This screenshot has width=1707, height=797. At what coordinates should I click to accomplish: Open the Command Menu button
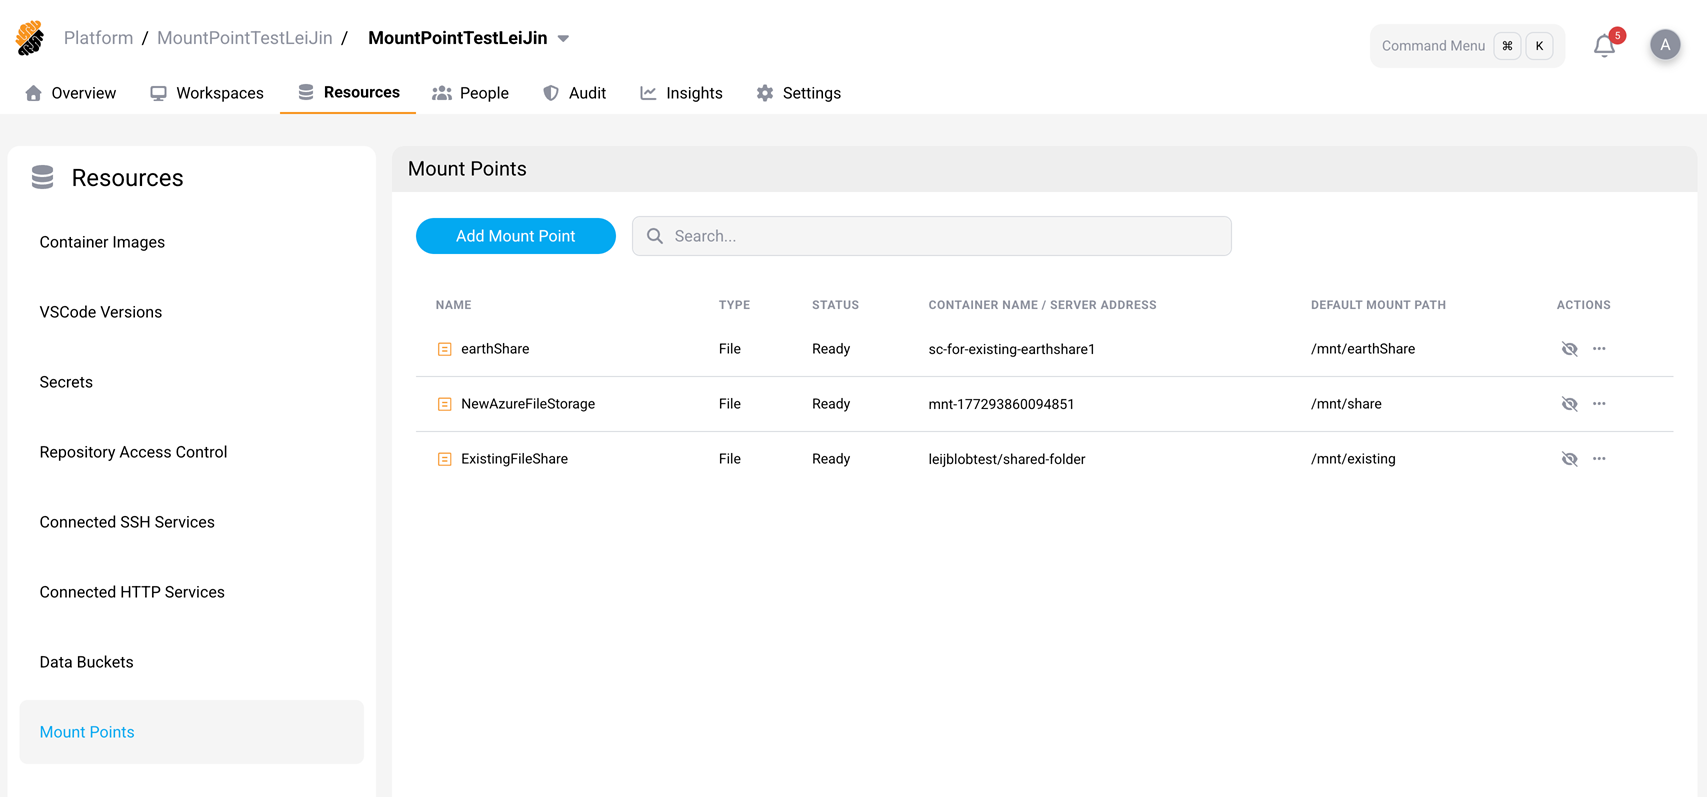1467,46
